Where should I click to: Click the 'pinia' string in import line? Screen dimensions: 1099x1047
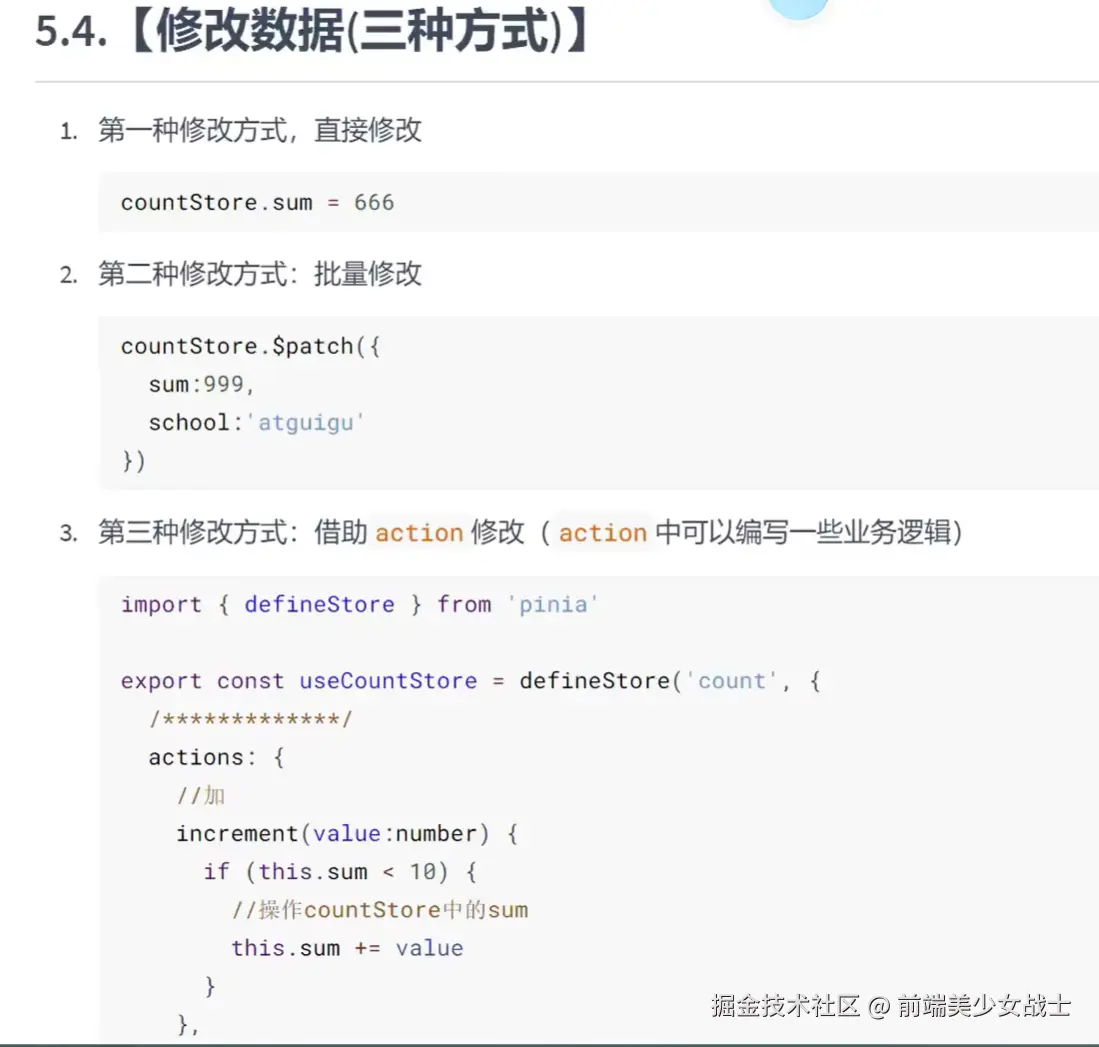(553, 604)
